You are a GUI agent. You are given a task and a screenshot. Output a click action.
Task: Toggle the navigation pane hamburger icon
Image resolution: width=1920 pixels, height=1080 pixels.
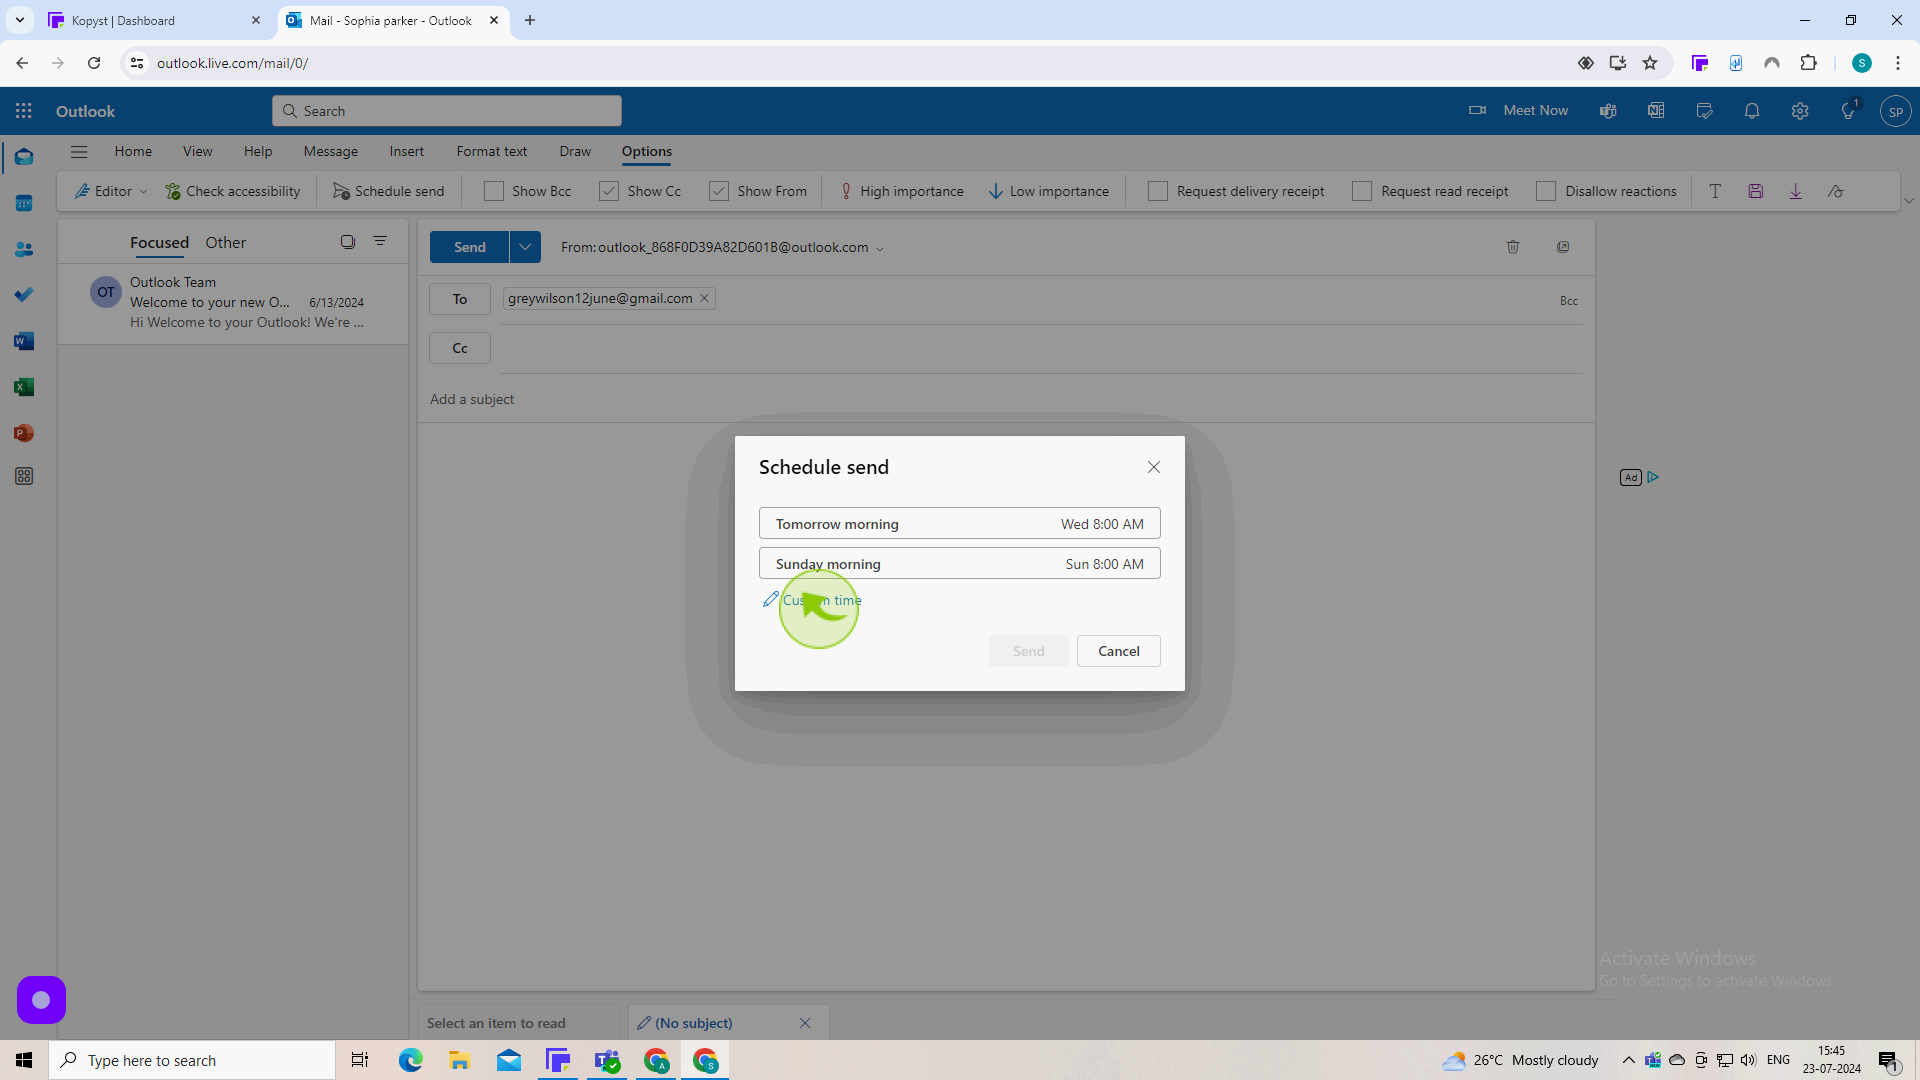click(x=79, y=152)
